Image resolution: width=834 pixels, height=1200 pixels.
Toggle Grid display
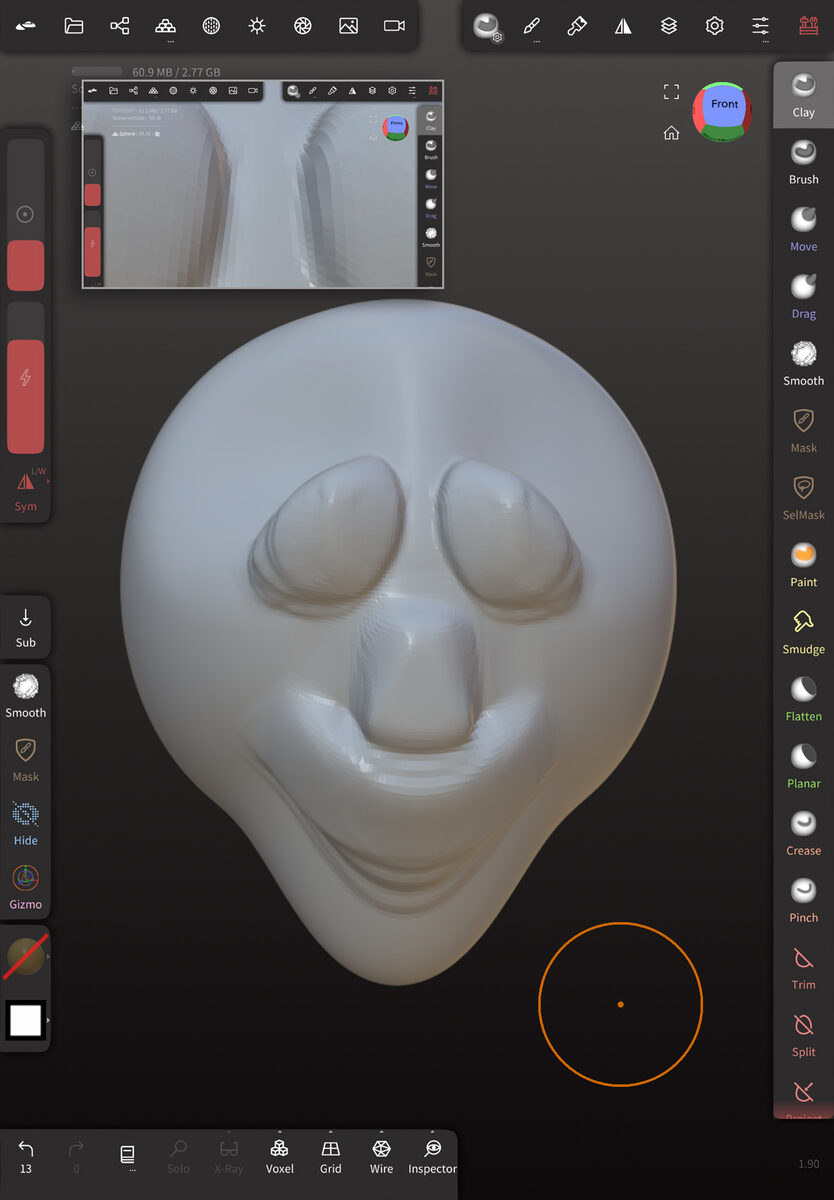click(331, 1156)
